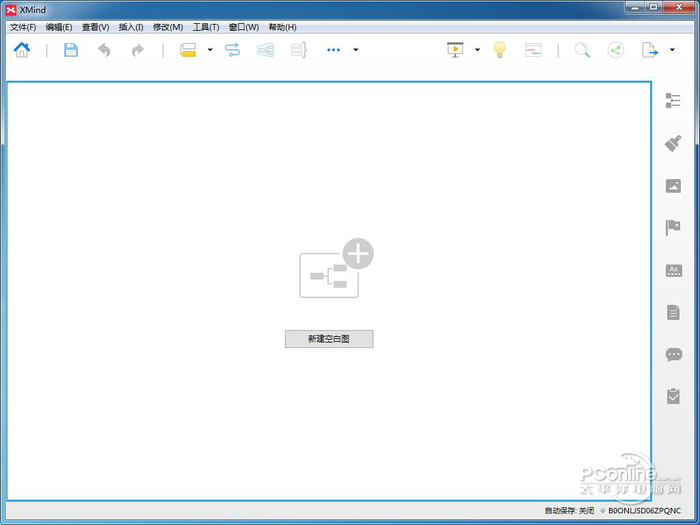The image size is (700, 525).
Task: Open the 工具(T) menu
Action: (206, 27)
